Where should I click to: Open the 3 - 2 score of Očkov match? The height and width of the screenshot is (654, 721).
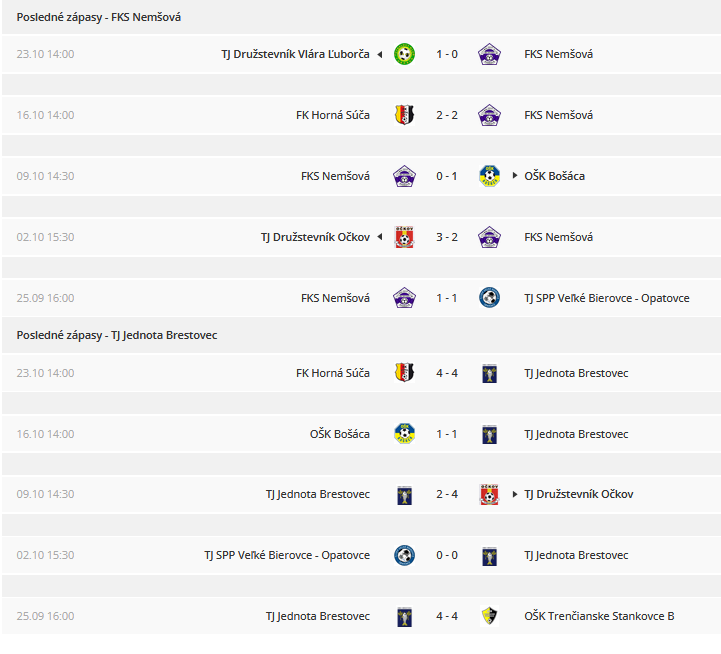click(x=446, y=237)
